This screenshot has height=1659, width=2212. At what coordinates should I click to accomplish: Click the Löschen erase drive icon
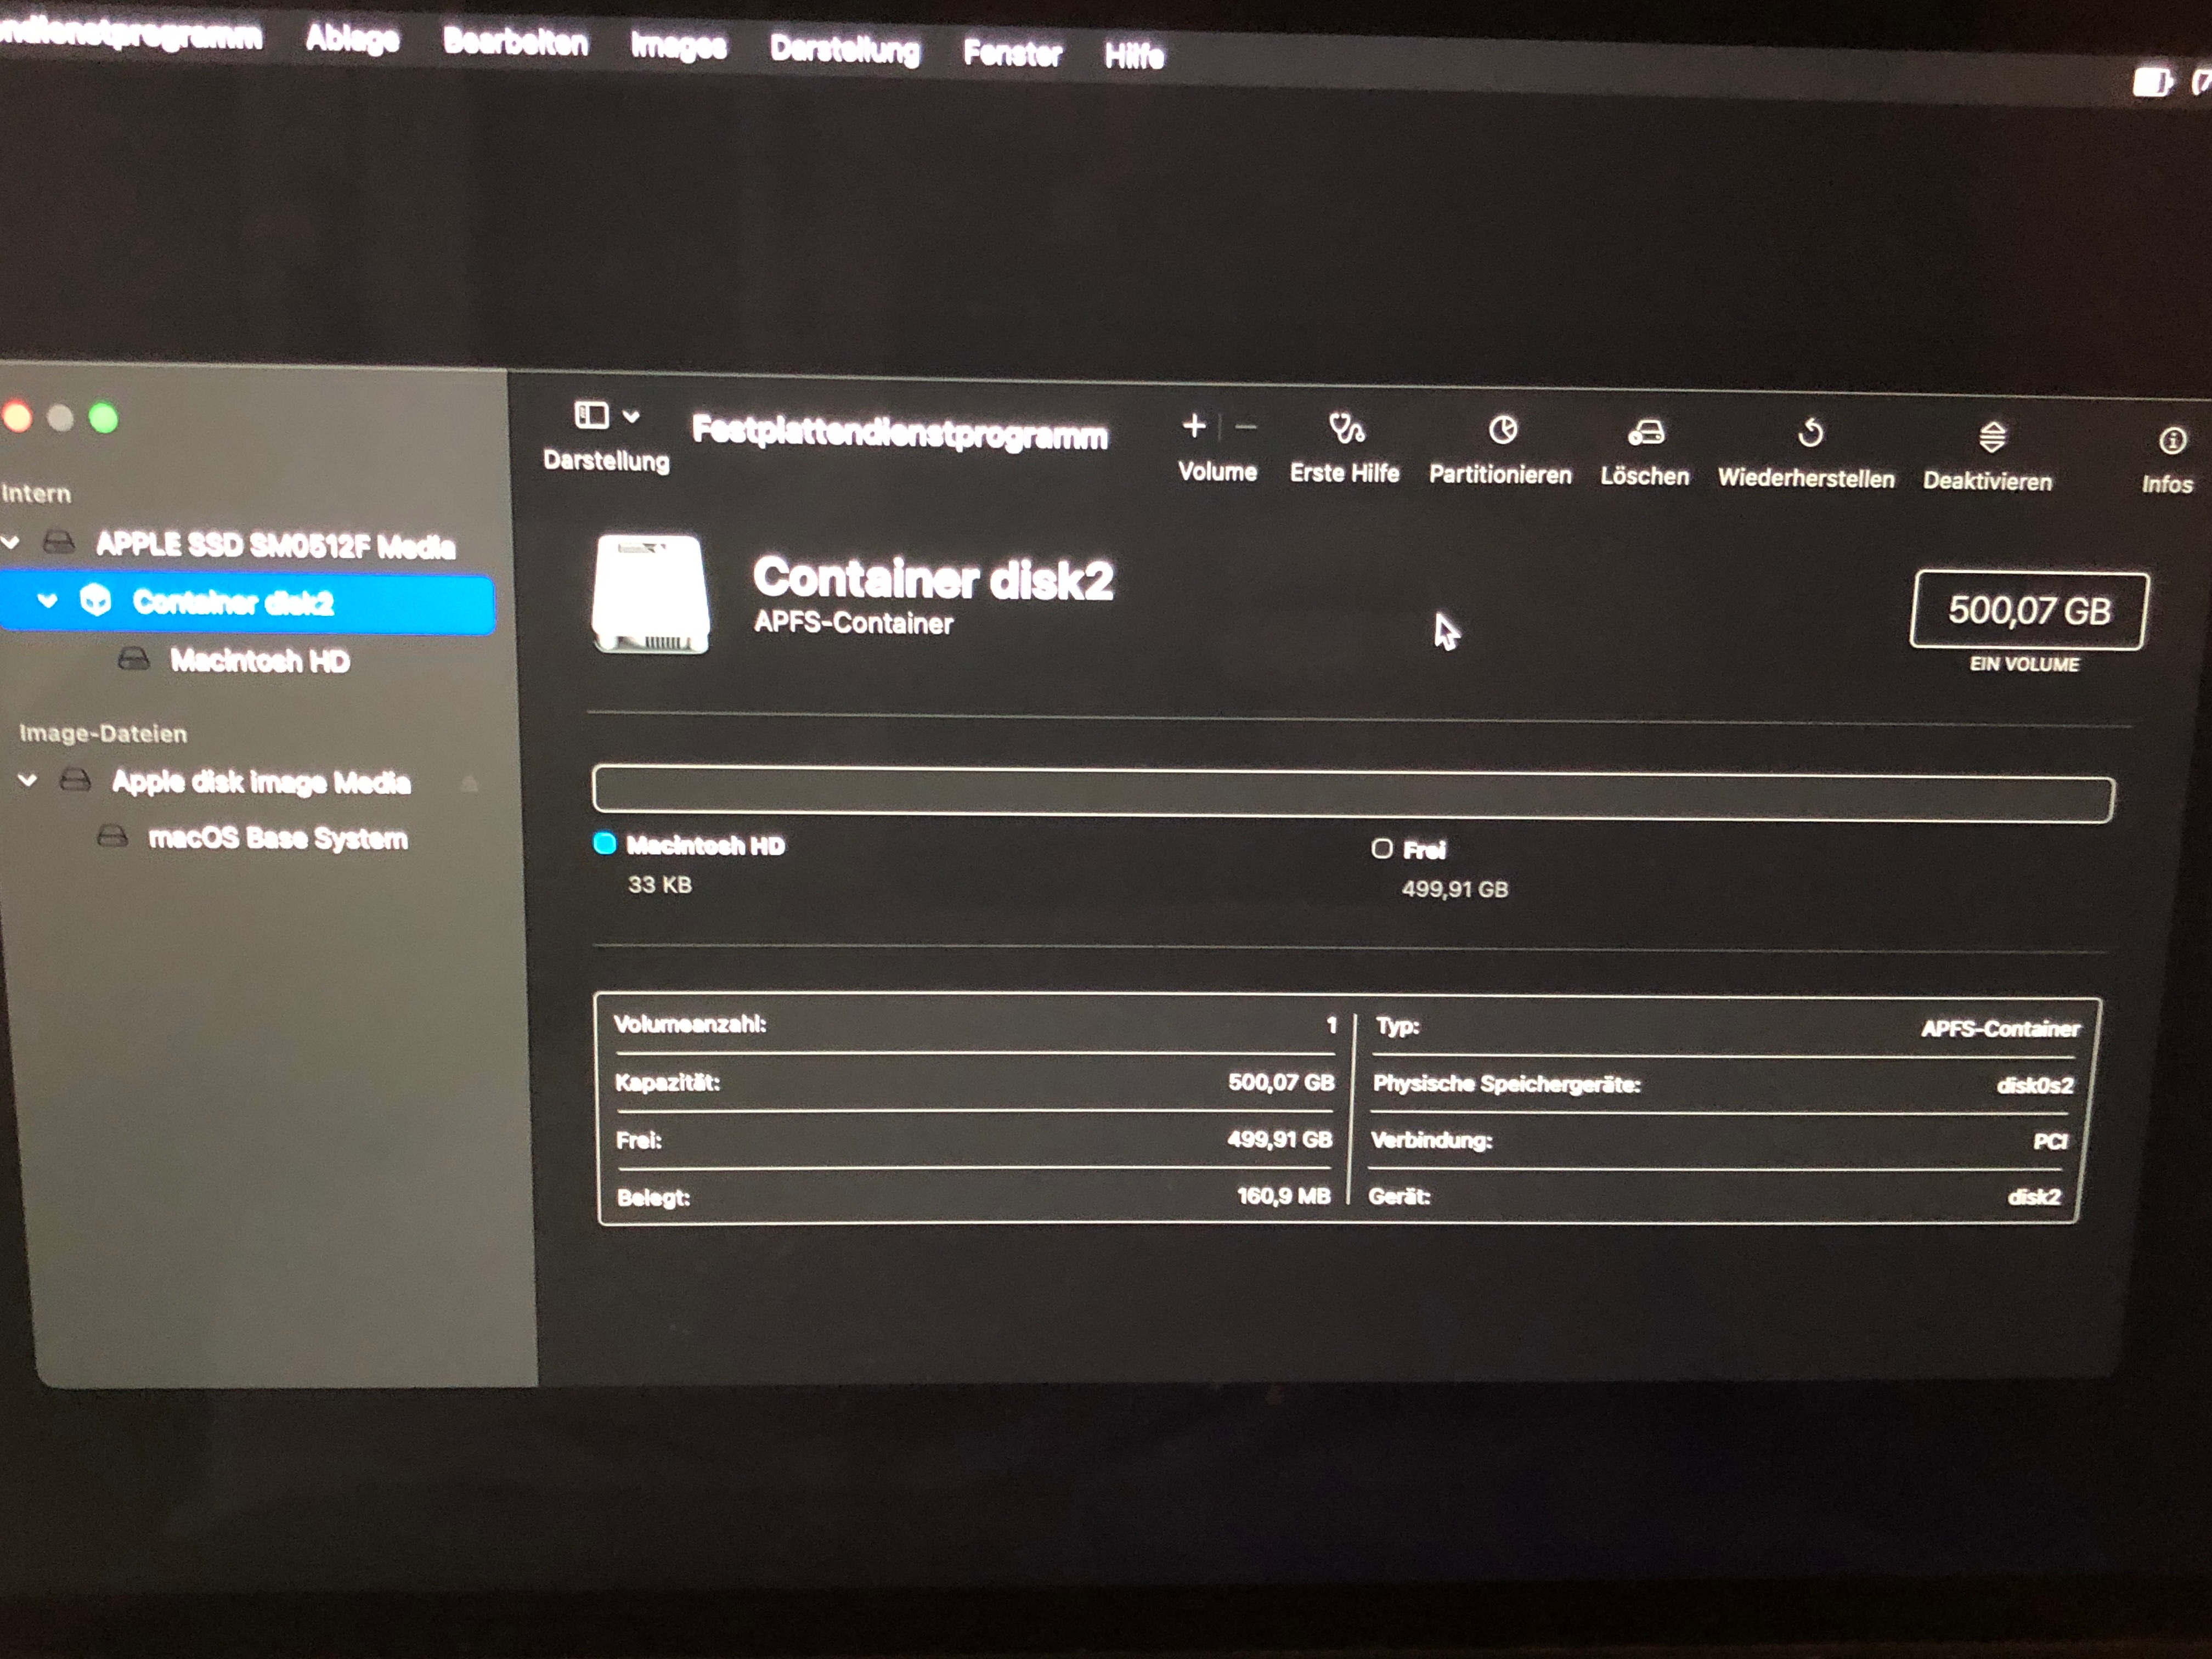click(x=1645, y=433)
